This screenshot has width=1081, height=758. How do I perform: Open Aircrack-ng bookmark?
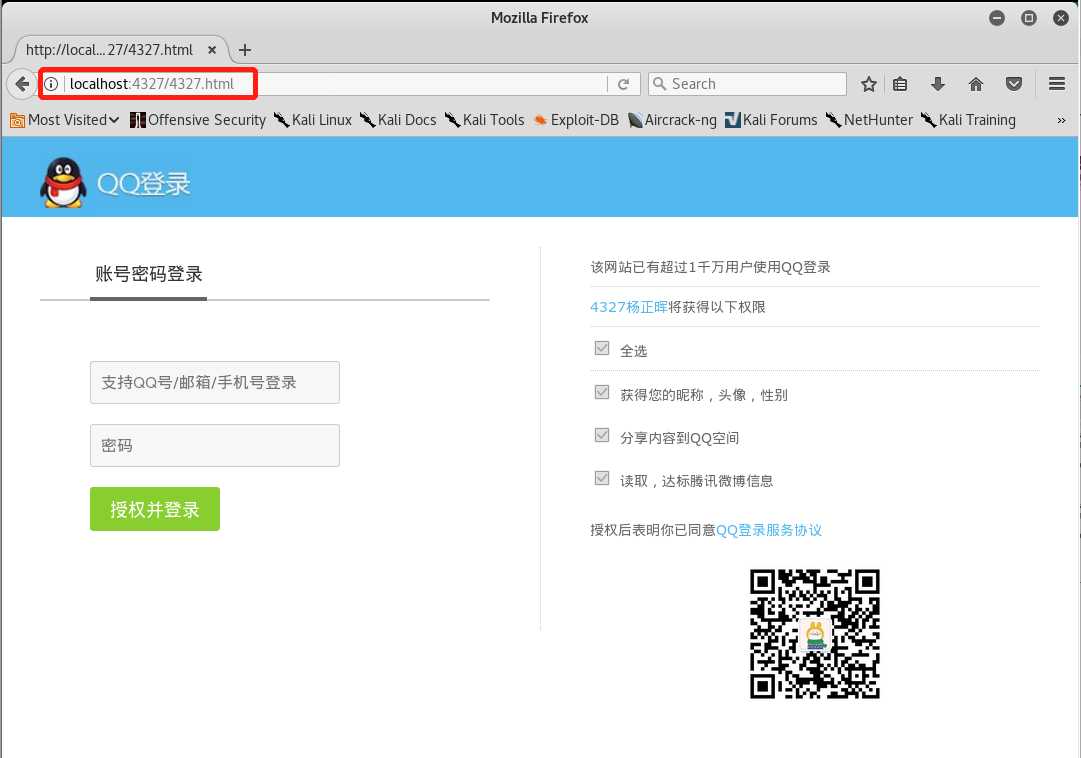tap(672, 120)
